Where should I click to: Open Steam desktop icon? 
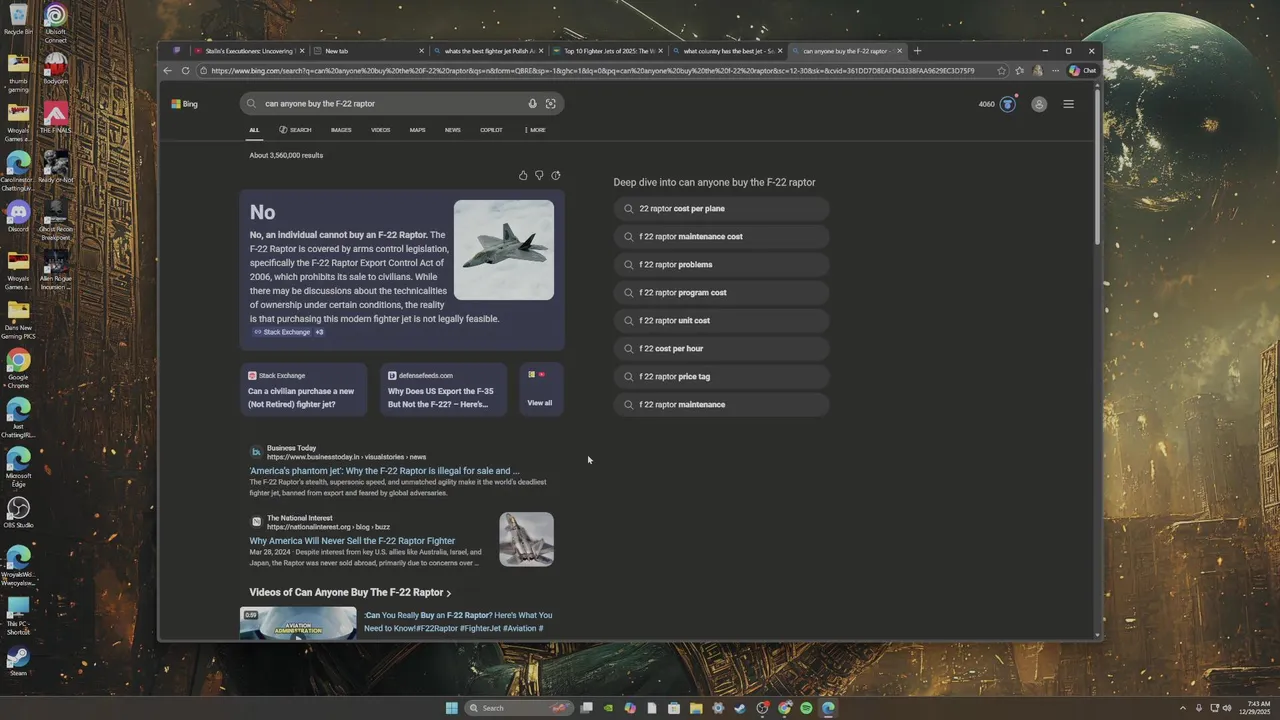[18, 661]
